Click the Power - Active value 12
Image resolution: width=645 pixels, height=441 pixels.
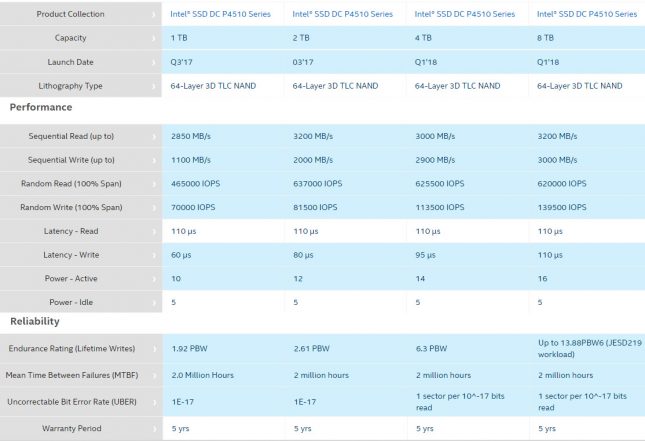coord(298,279)
